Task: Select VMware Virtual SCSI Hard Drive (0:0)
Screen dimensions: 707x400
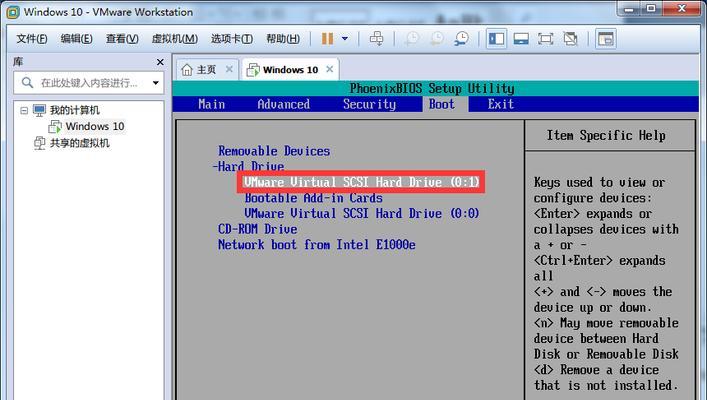Action: click(x=362, y=213)
